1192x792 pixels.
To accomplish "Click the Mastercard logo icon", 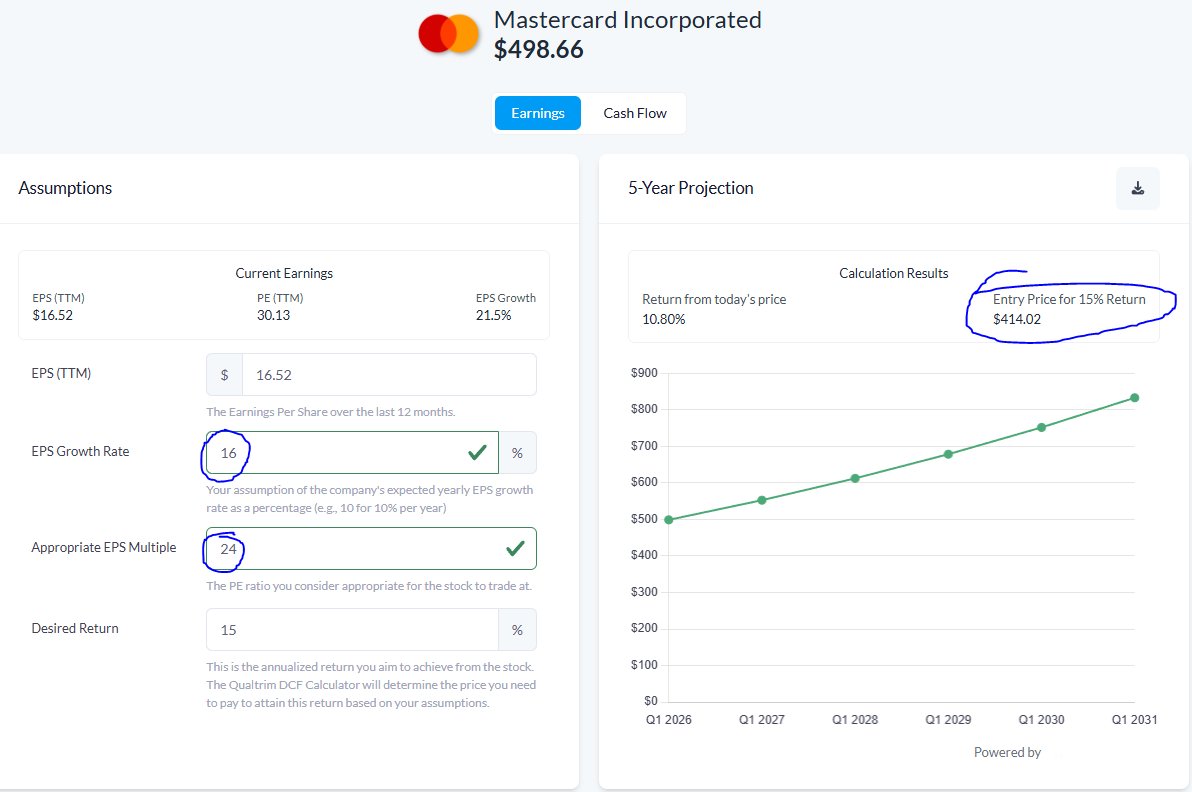I will (x=449, y=34).
